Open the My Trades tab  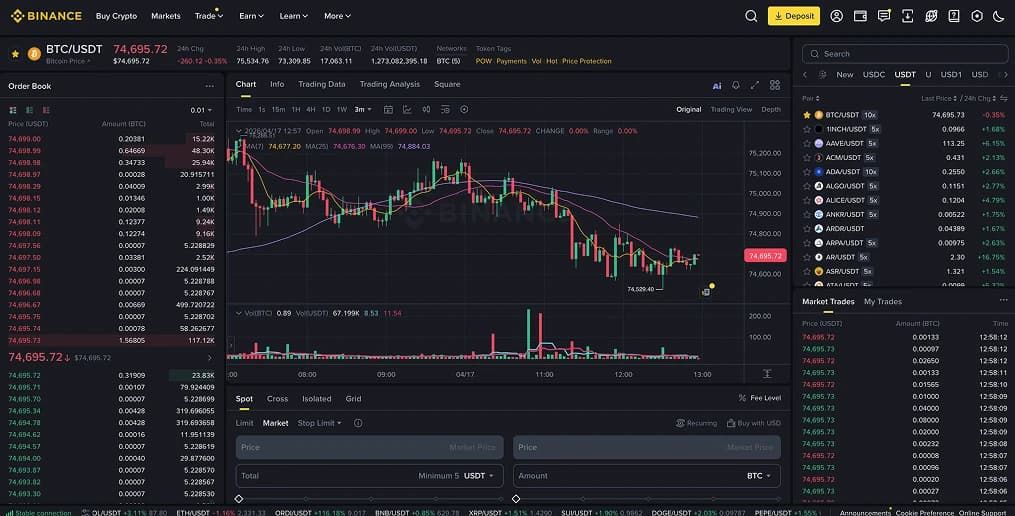pyautogui.click(x=882, y=302)
